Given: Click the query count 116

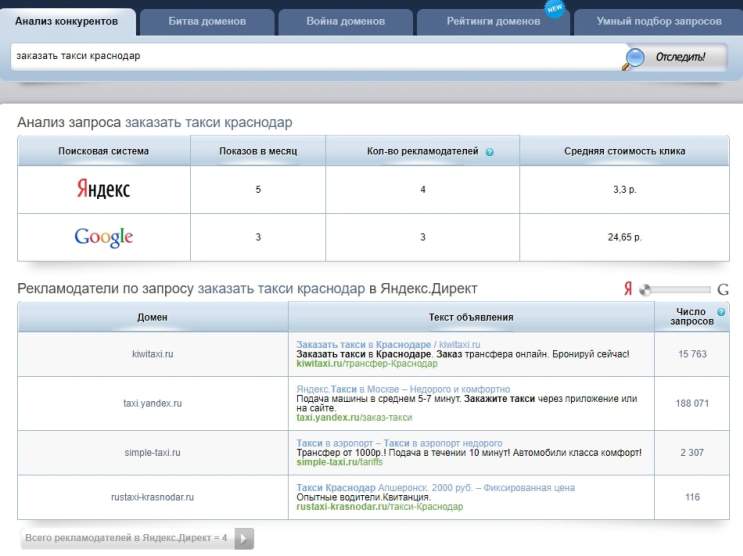Looking at the screenshot, I should tap(692, 497).
